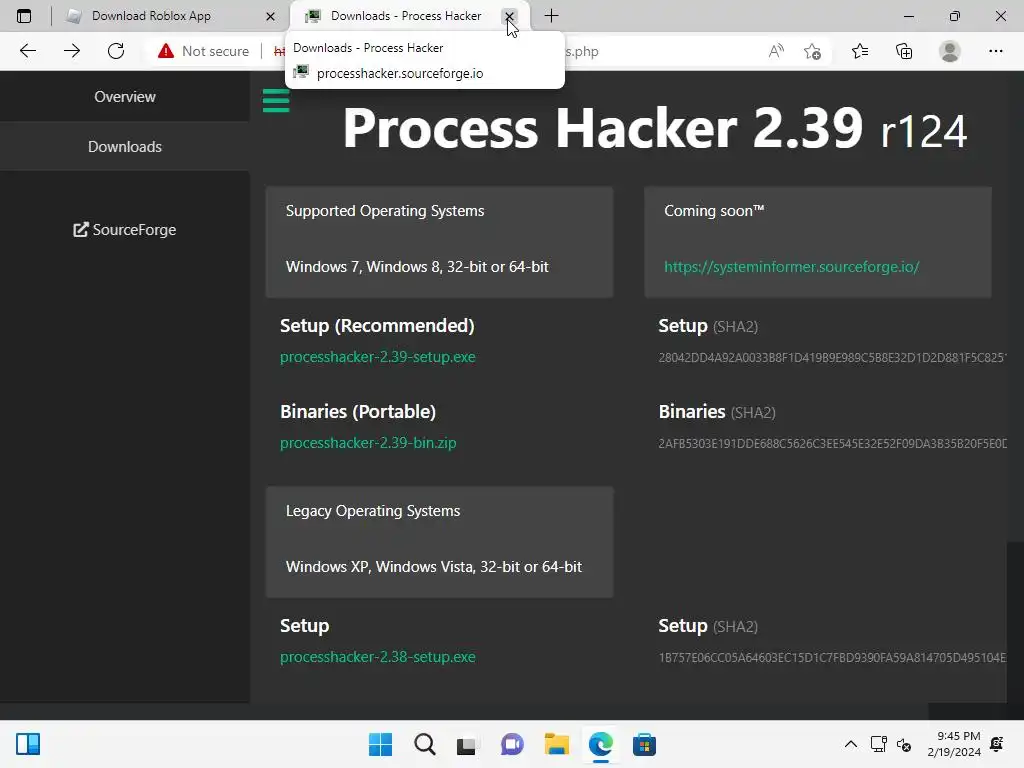Add this page to favorites
The height and width of the screenshot is (768, 1024).
pos(812,51)
